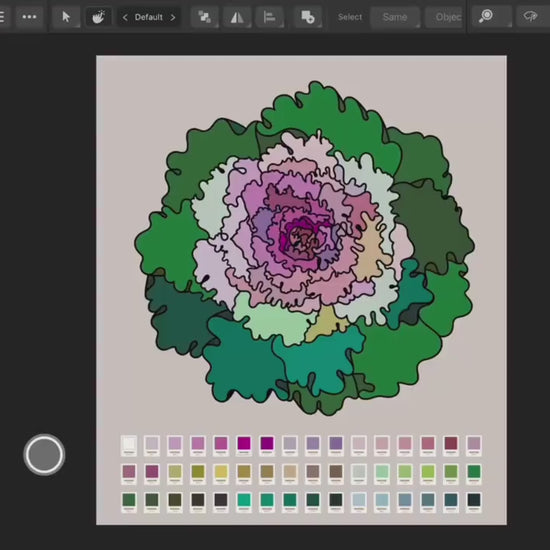Open the hamburger menu at top left
The width and height of the screenshot is (550, 550).
2,16
